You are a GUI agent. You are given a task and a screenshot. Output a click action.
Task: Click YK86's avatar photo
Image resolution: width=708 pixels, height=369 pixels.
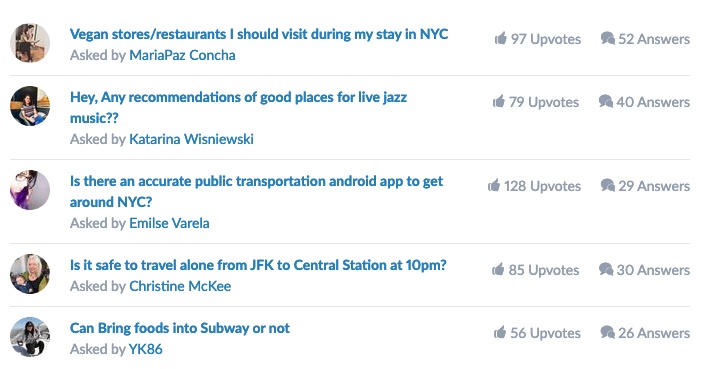pos(30,337)
